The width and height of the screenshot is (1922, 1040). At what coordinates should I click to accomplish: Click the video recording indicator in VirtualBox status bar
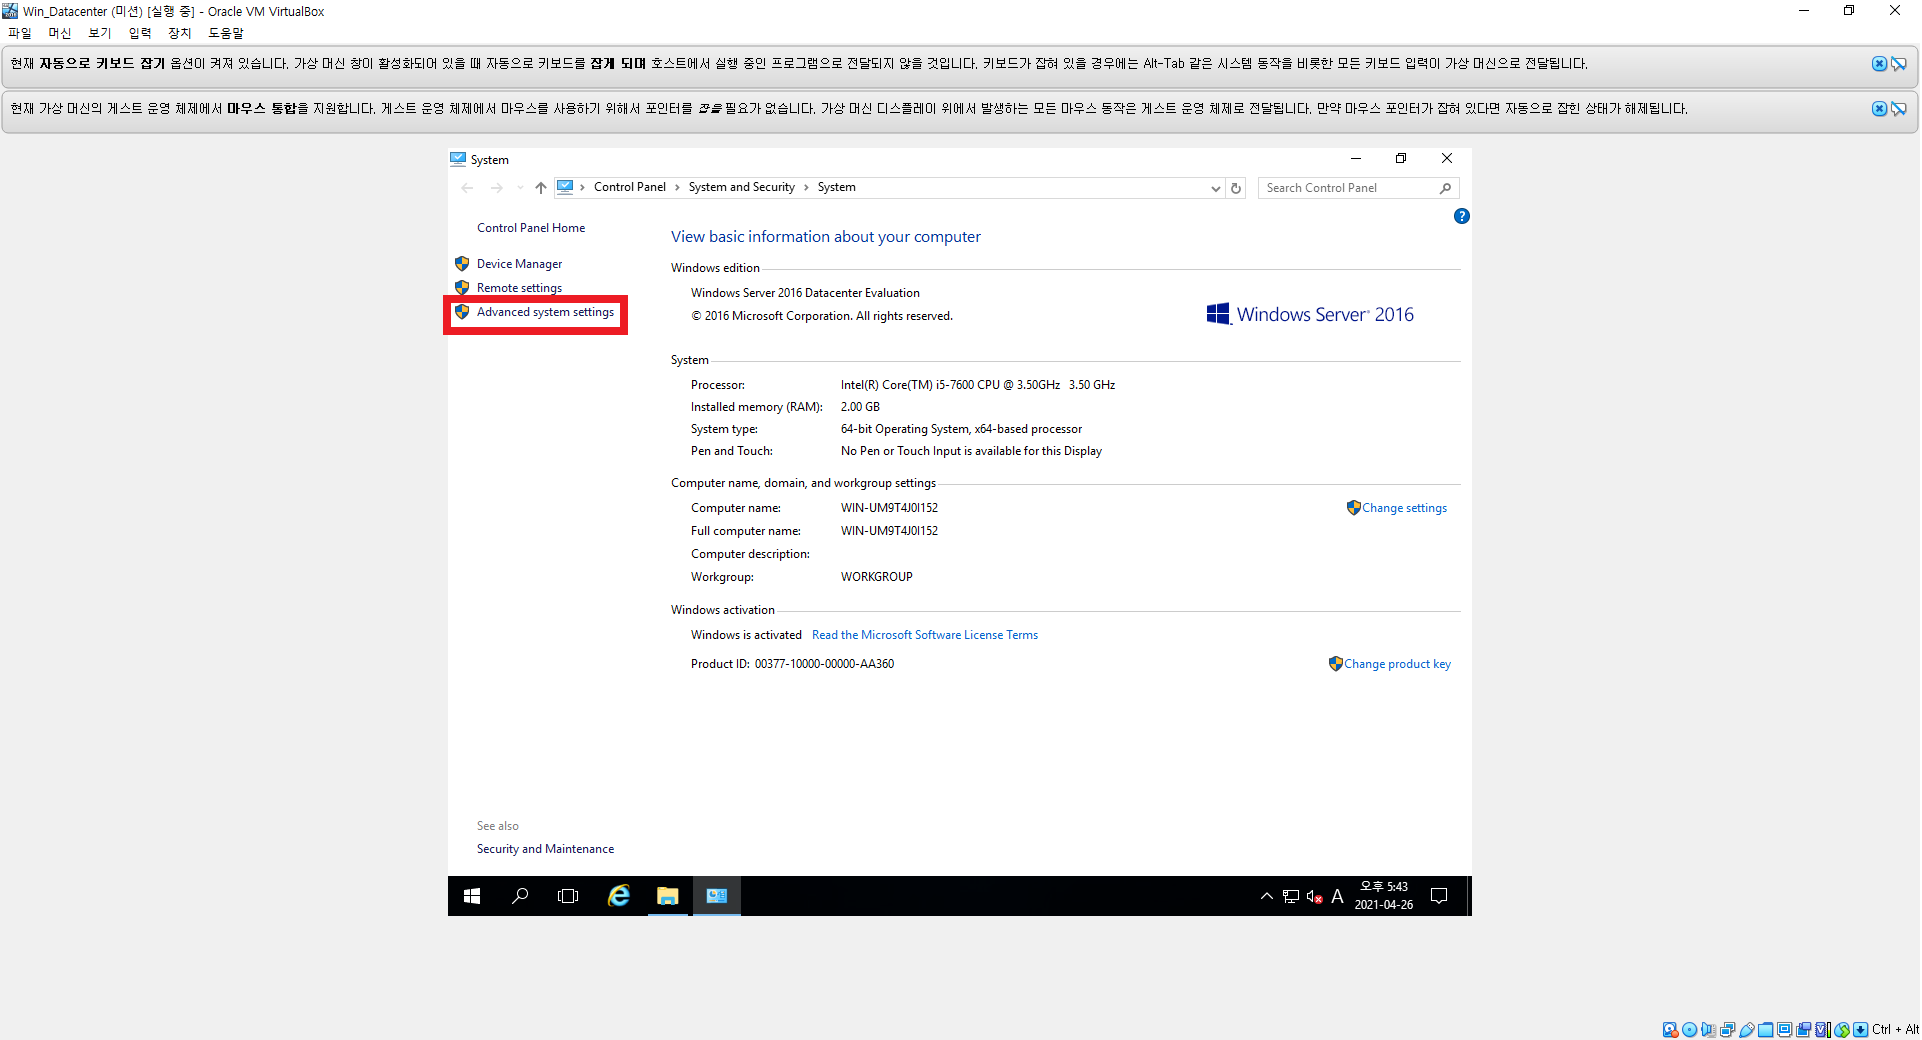pos(1803,1029)
